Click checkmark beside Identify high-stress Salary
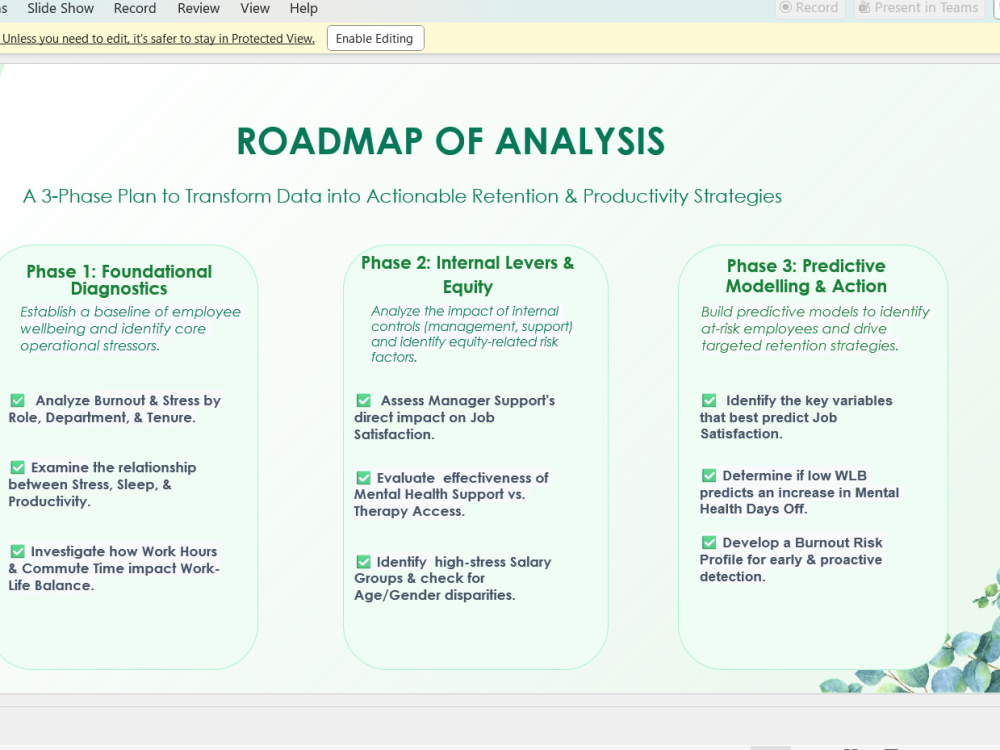The height and width of the screenshot is (750, 1000). (x=364, y=562)
